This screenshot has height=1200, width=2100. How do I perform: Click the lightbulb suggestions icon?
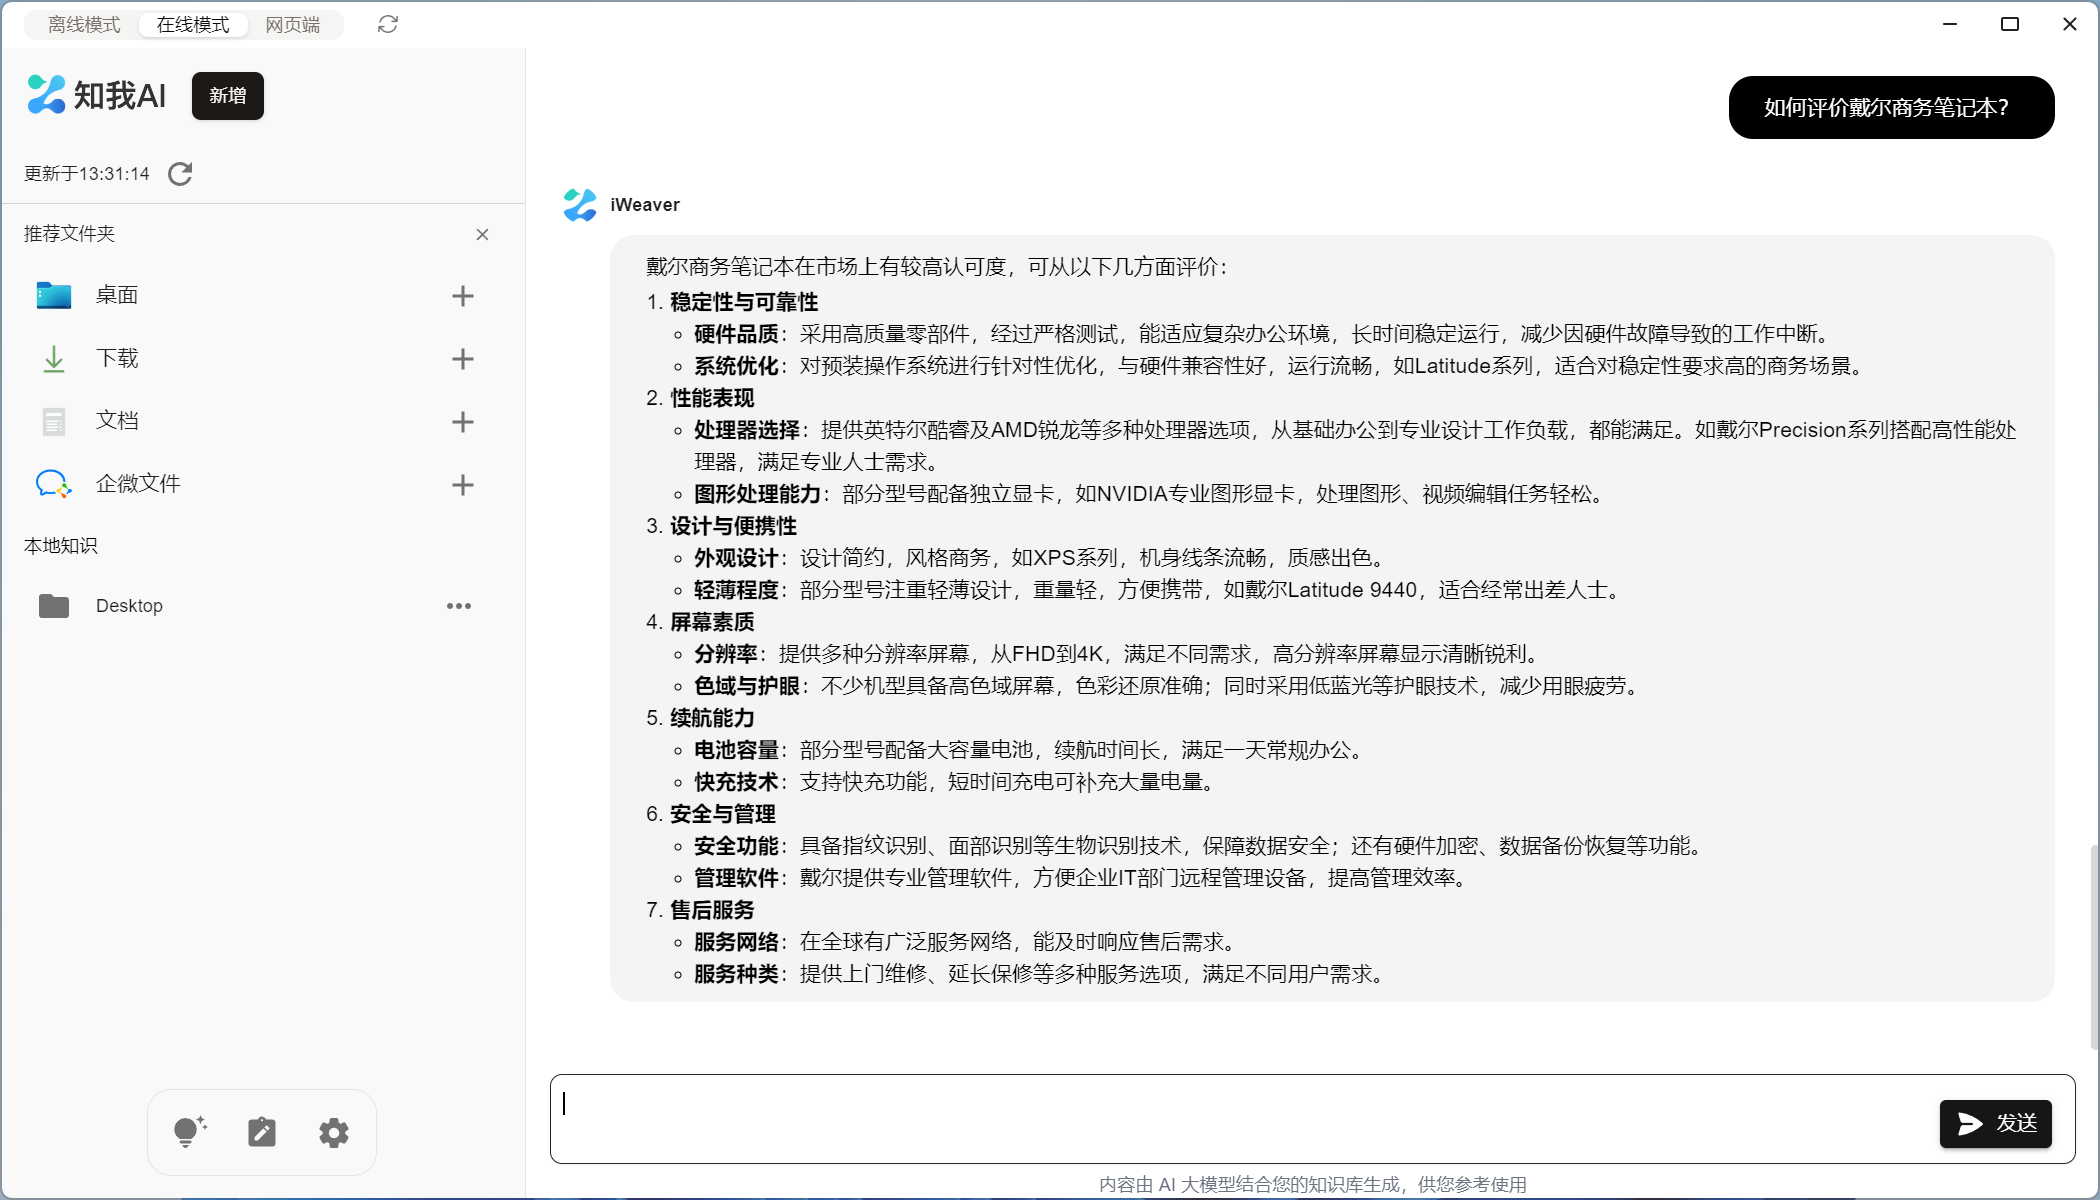point(189,1131)
